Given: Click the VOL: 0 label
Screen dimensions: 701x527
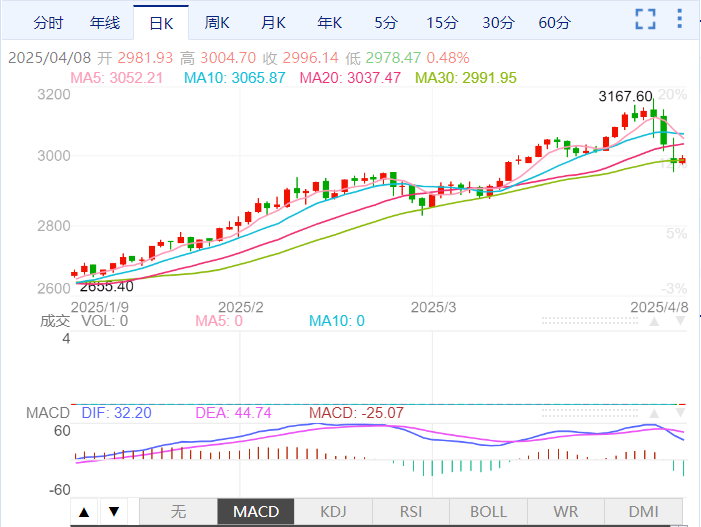Looking at the screenshot, I should pos(105,321).
